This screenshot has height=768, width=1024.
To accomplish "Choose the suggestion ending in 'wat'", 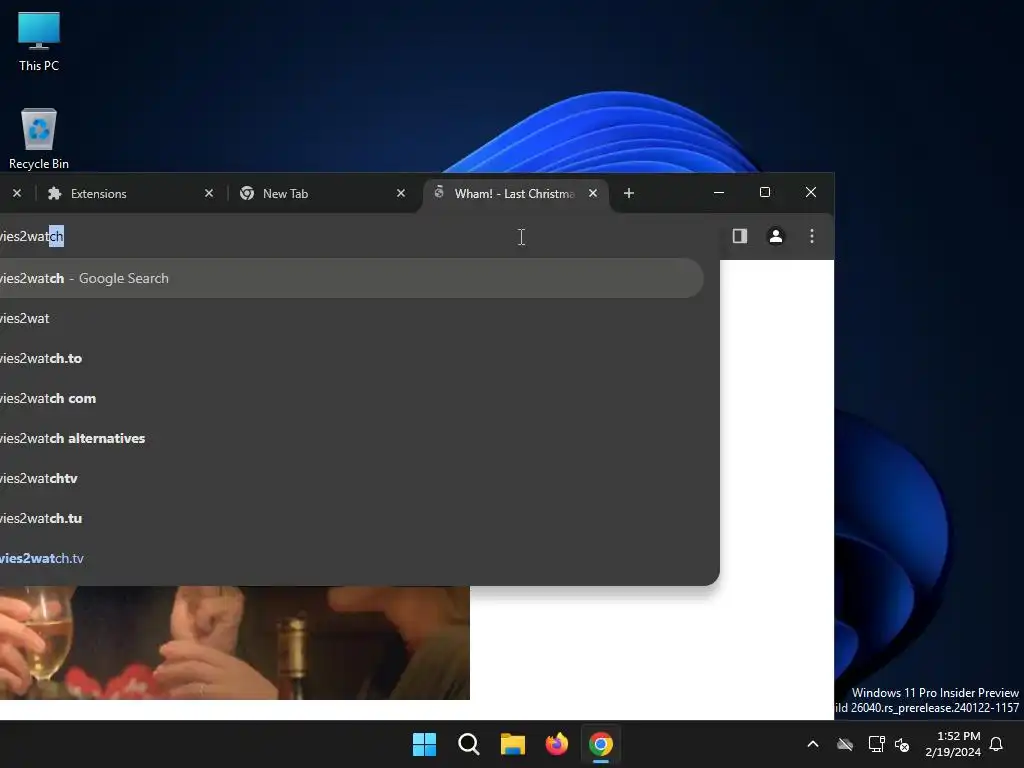I will pyautogui.click(x=351, y=318).
